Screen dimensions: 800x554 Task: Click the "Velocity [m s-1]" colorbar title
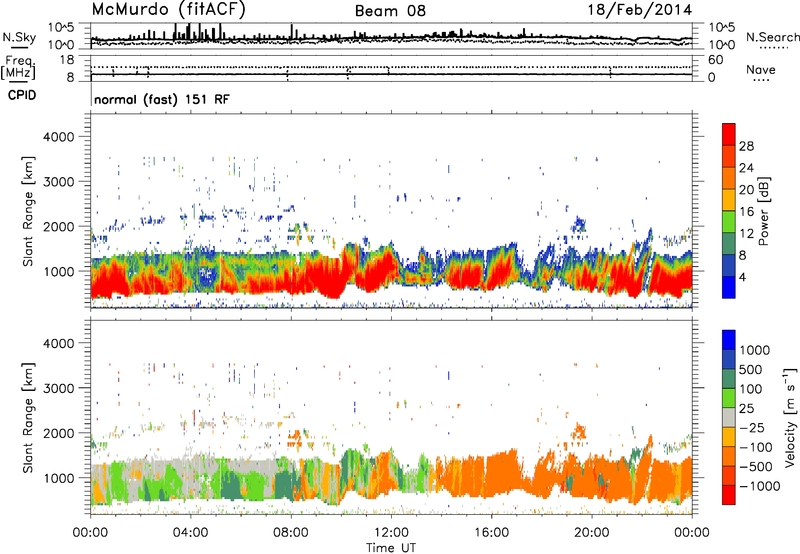(790, 417)
